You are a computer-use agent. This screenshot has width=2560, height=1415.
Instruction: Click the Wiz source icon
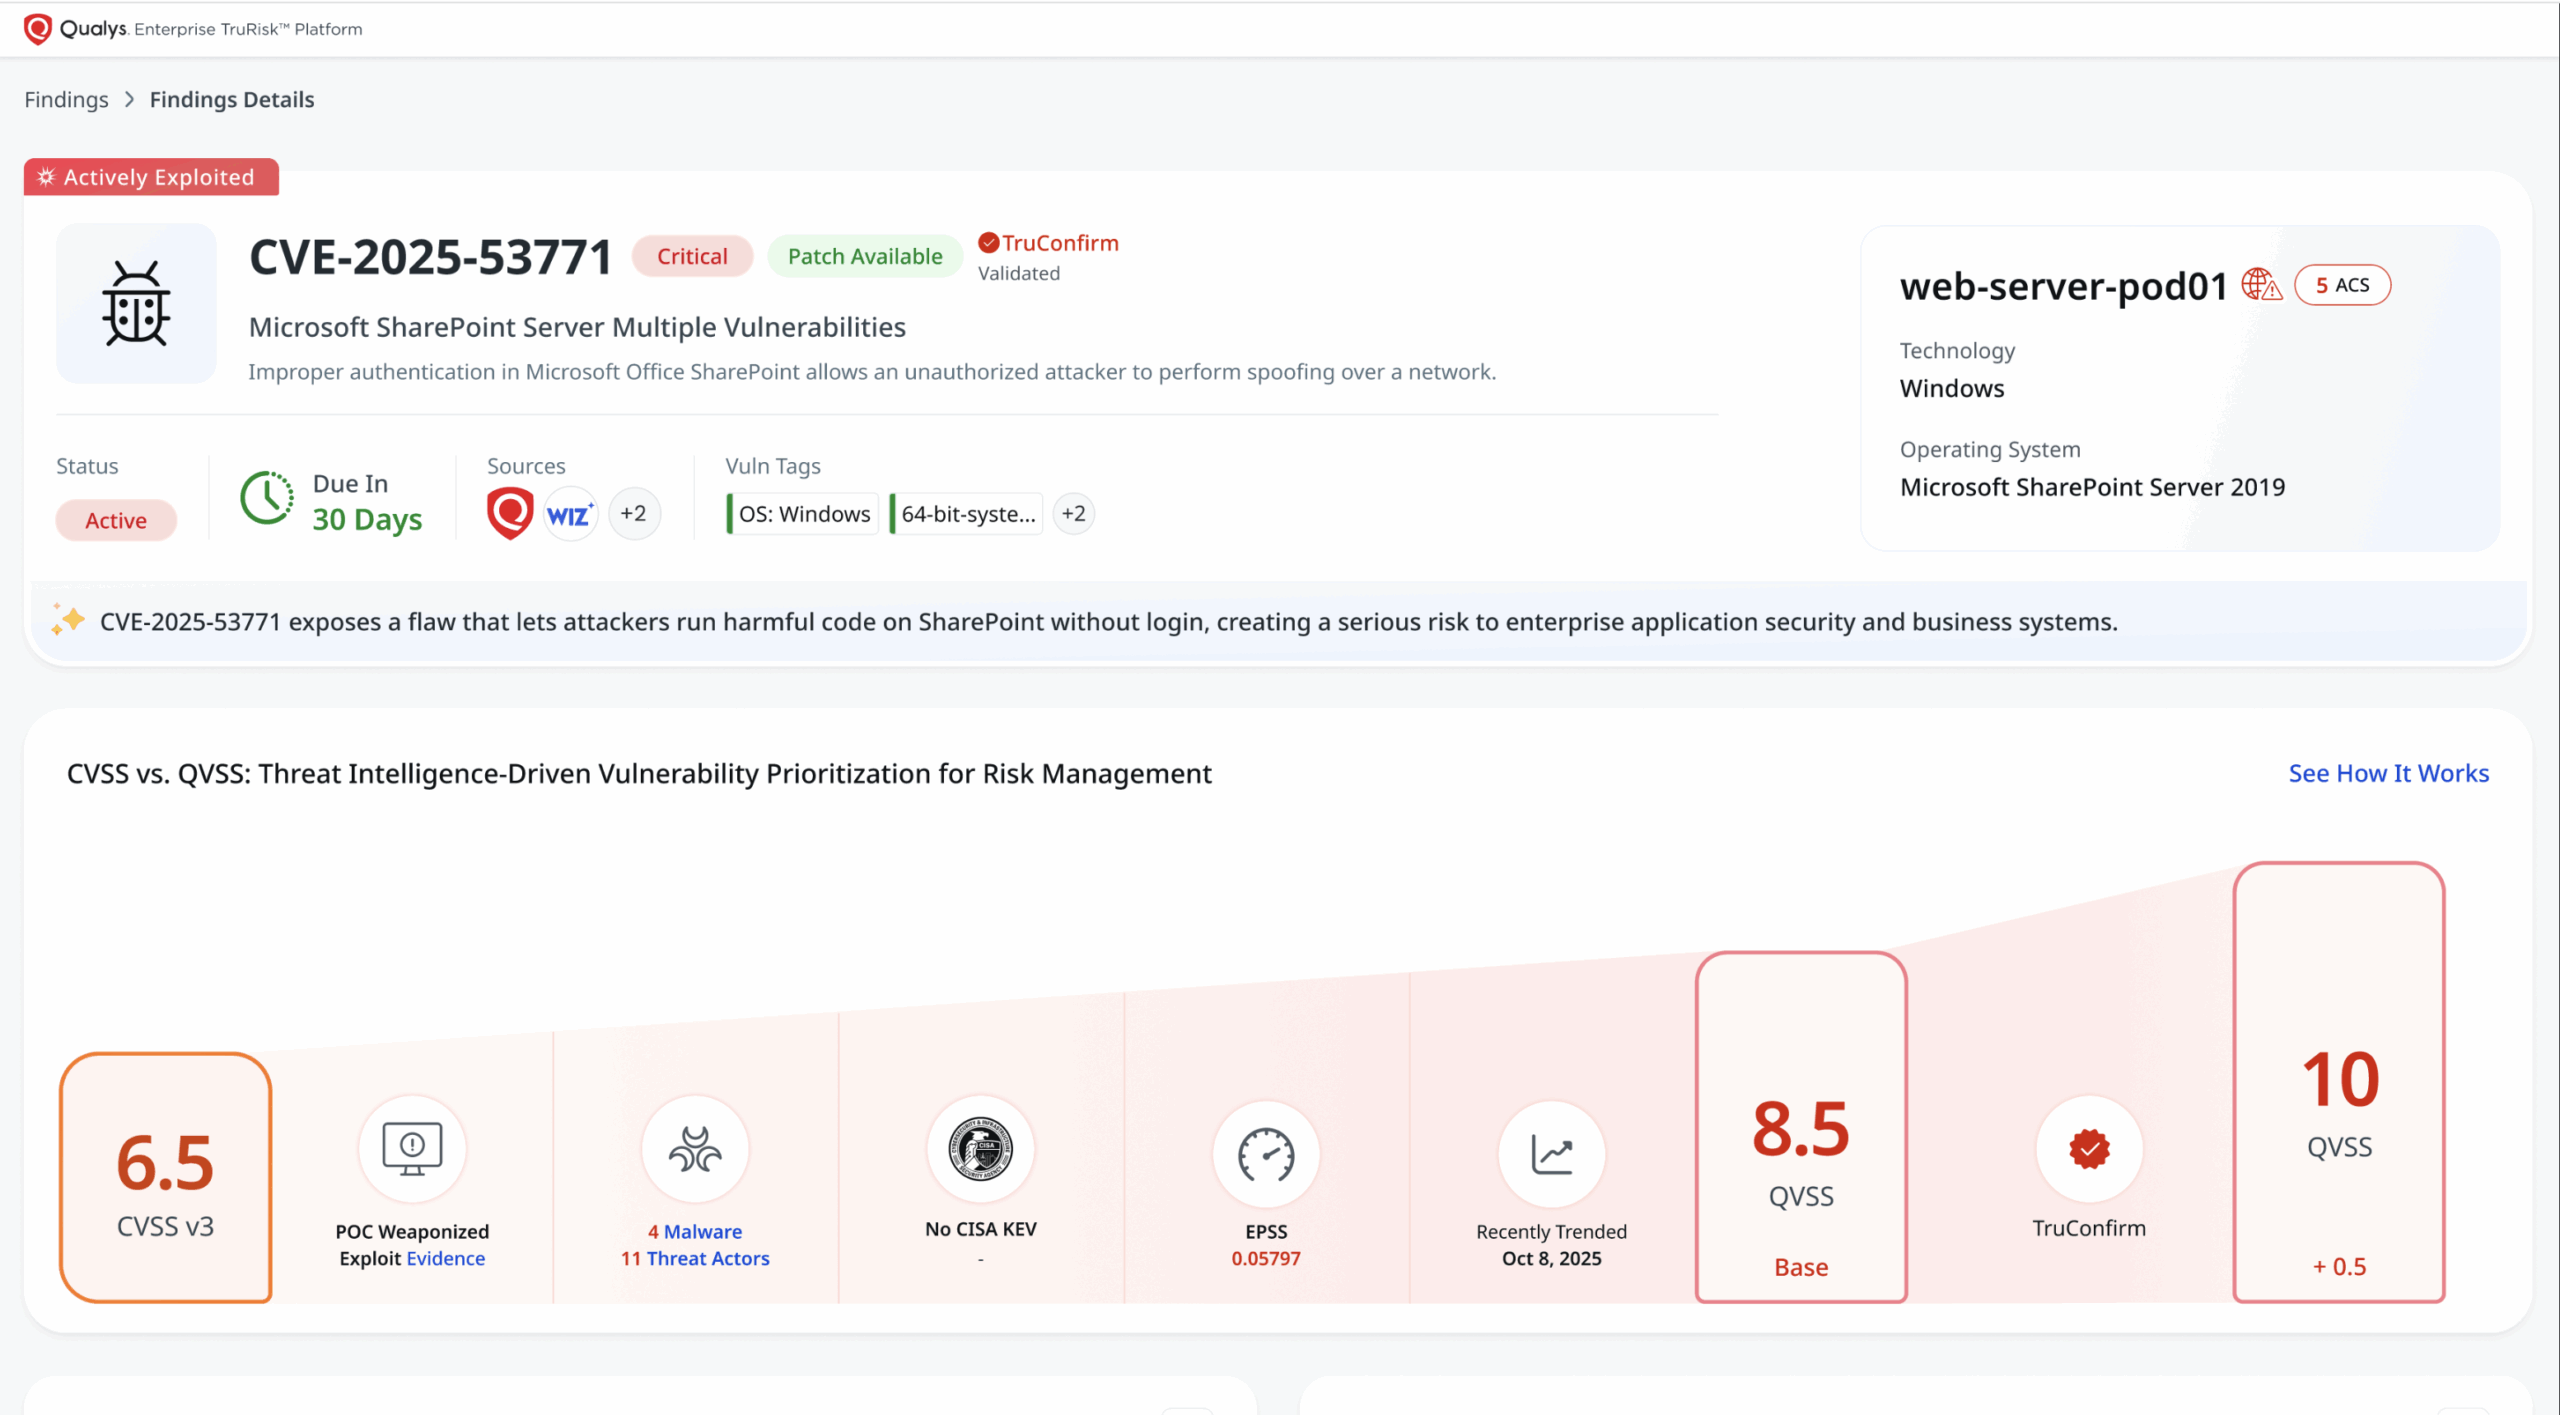pos(570,515)
